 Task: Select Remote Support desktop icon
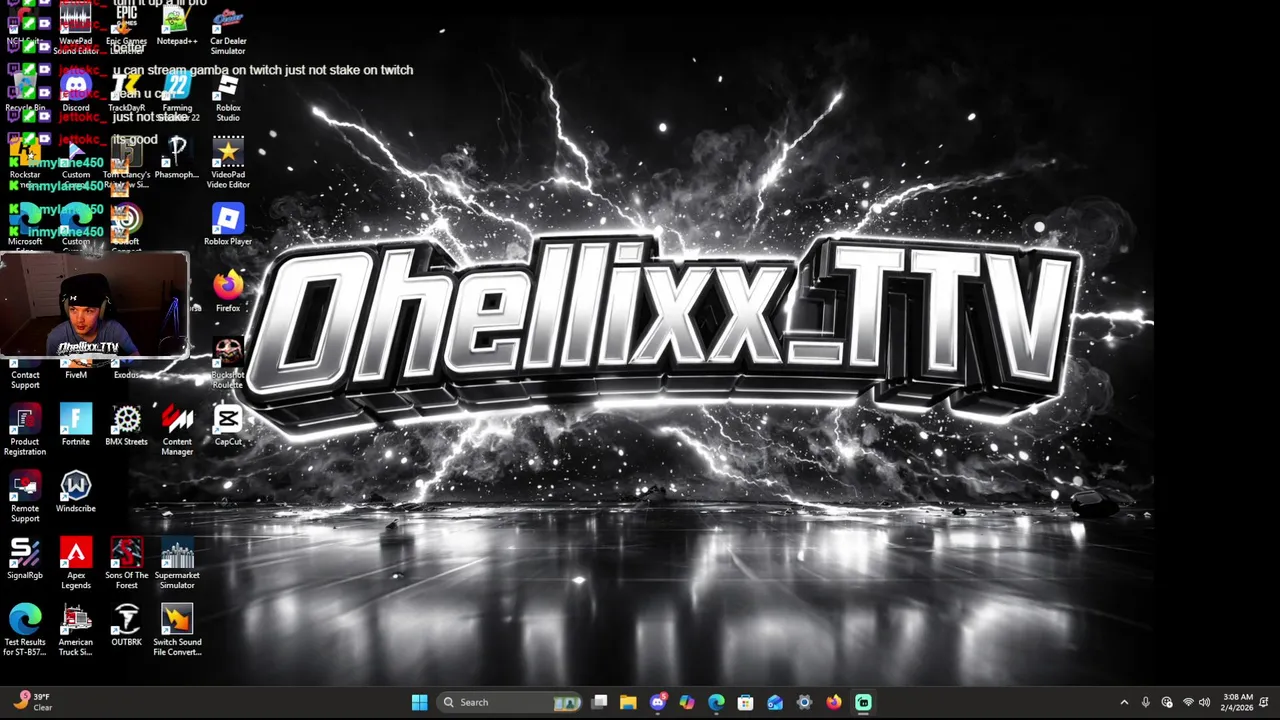coord(25,498)
